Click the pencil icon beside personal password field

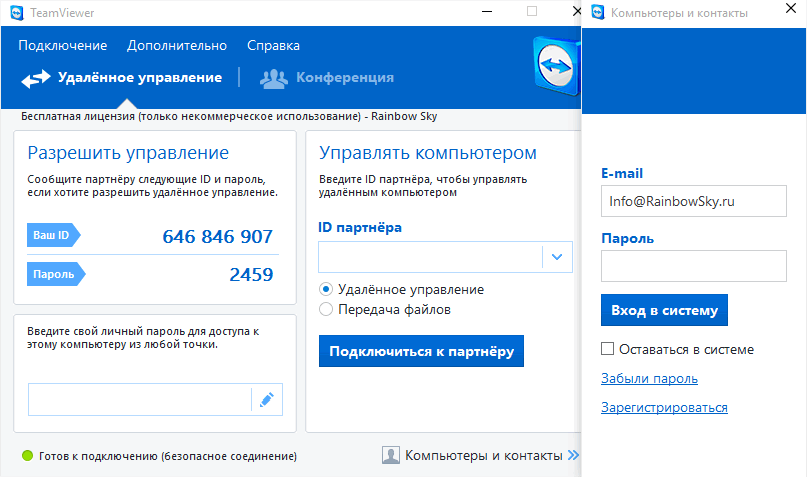click(x=267, y=399)
